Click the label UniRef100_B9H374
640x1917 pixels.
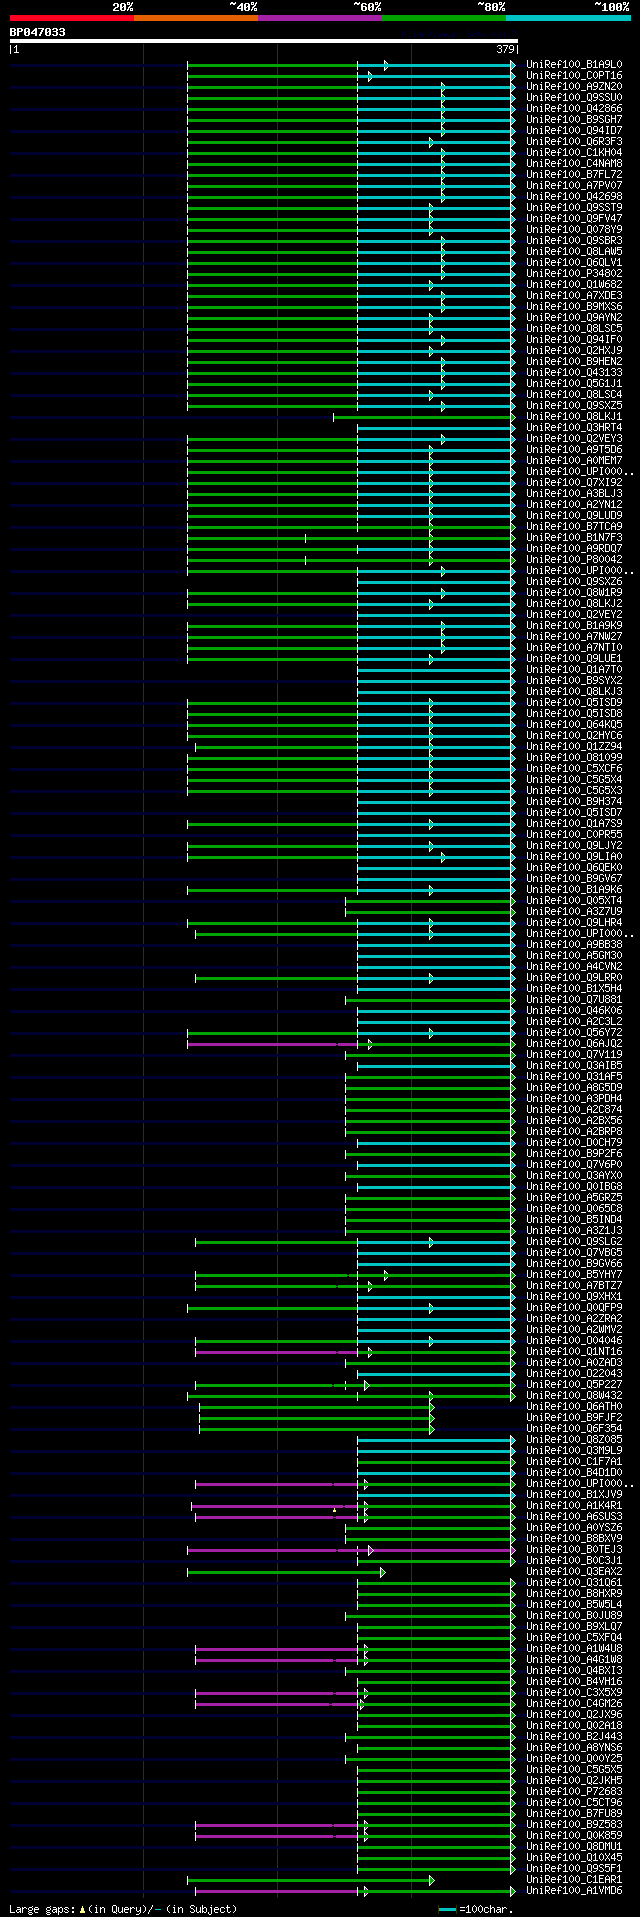[x=574, y=801]
